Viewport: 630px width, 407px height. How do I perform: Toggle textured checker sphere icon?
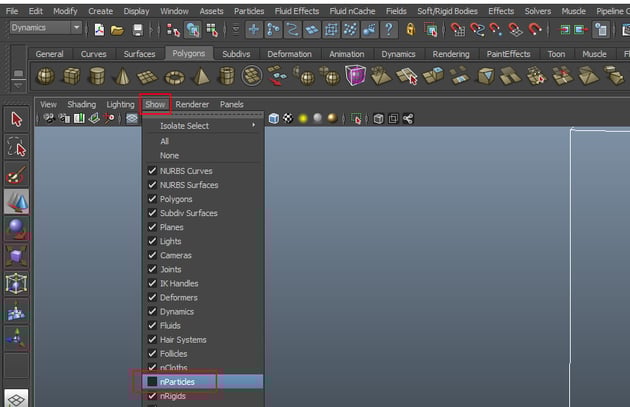(x=288, y=119)
